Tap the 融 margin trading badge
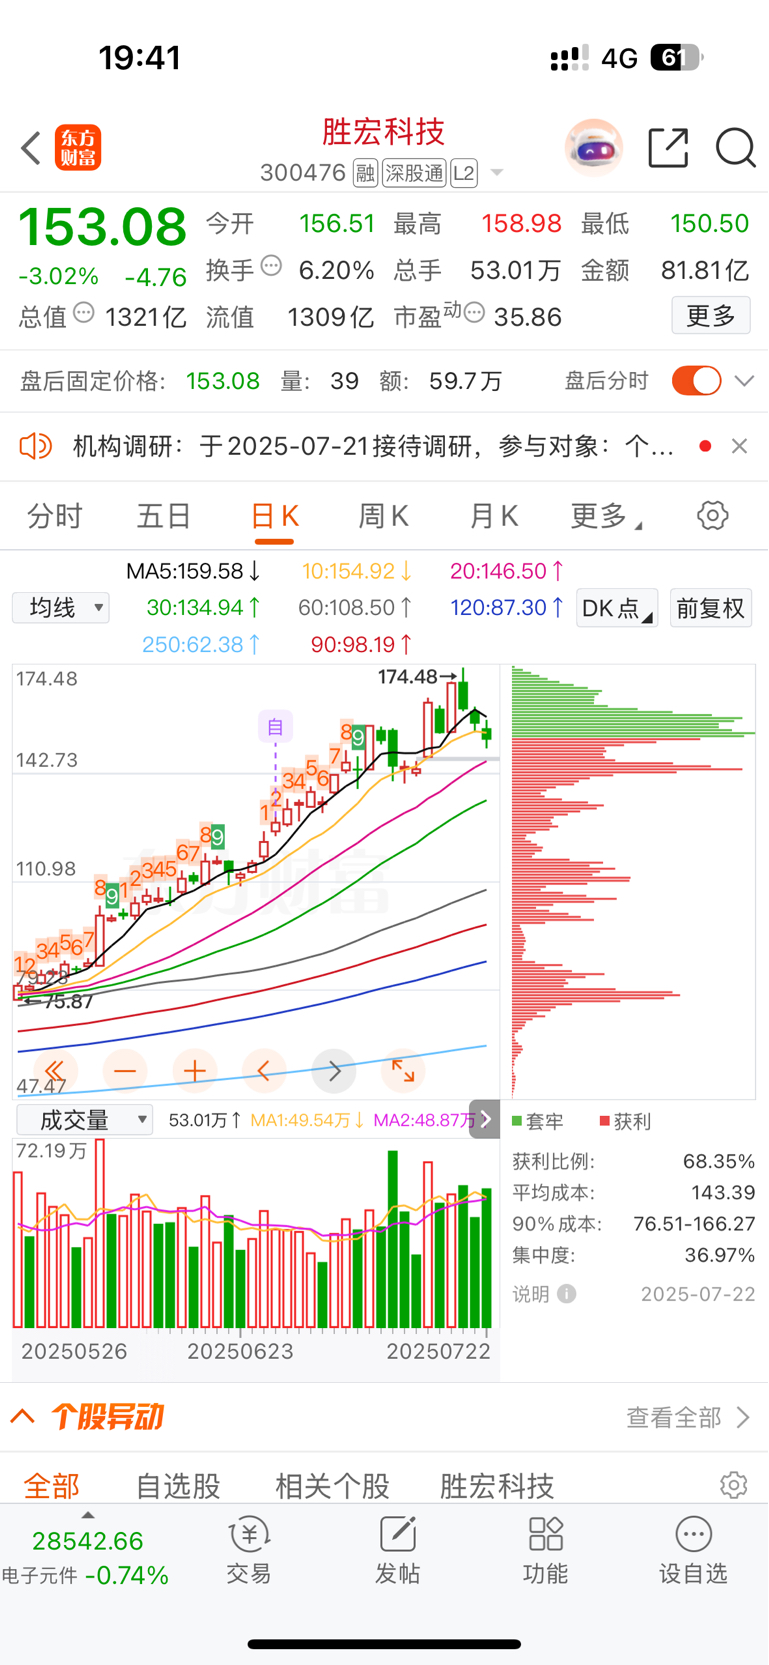This screenshot has width=769, height=1665. [x=365, y=173]
